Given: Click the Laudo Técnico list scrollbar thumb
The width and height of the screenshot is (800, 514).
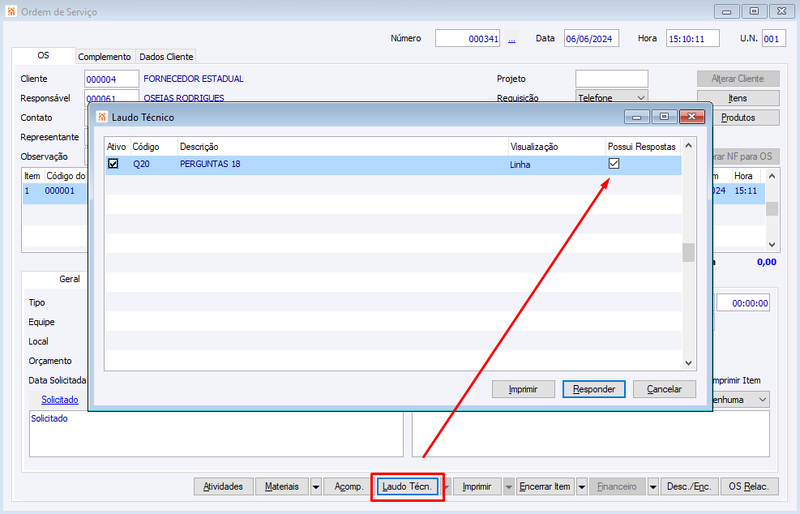Looking at the screenshot, I should click(688, 253).
